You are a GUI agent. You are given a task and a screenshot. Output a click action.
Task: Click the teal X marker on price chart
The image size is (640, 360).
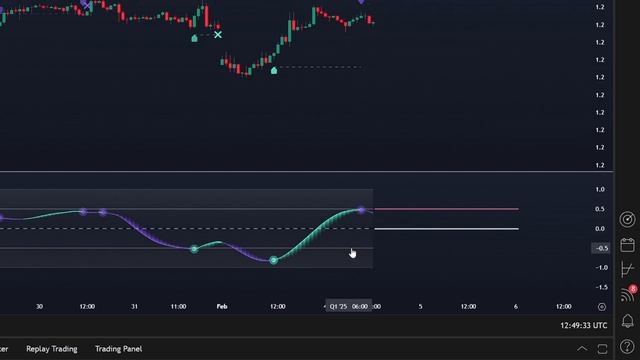218,35
